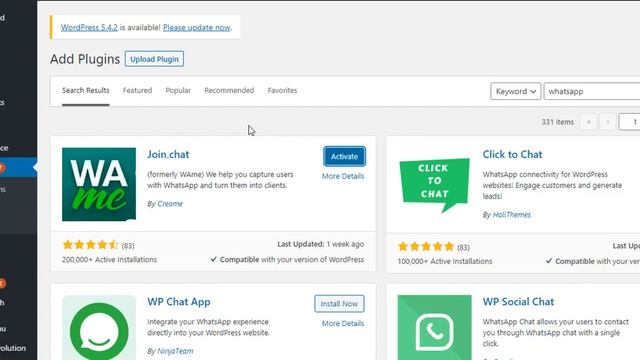Click the current page number field
The image size is (640, 360).
click(629, 122)
